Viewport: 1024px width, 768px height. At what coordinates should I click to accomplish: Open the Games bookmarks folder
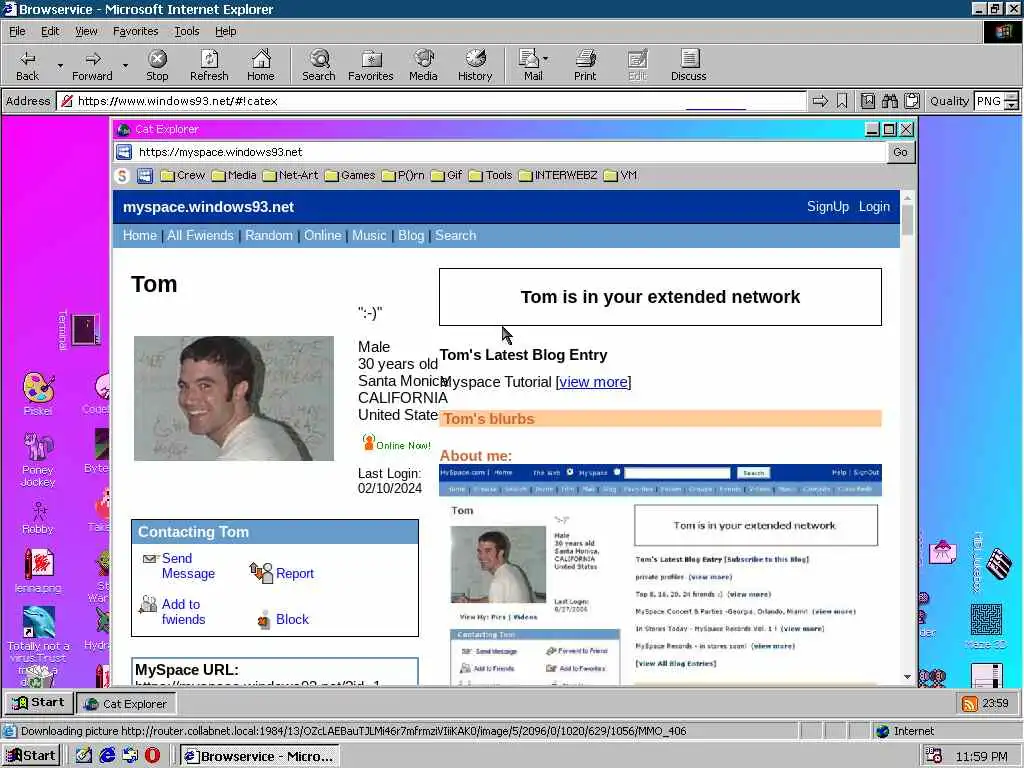tap(350, 176)
